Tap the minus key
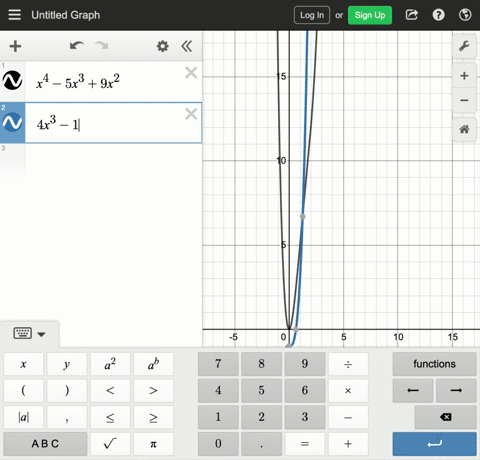The height and width of the screenshot is (460, 480). coord(348,417)
